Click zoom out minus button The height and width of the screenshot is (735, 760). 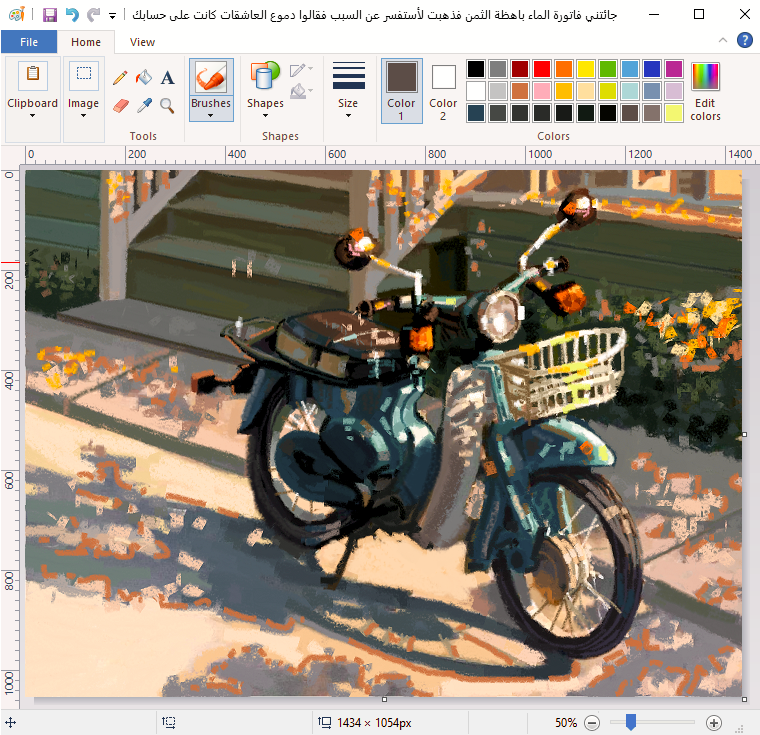[x=592, y=723]
